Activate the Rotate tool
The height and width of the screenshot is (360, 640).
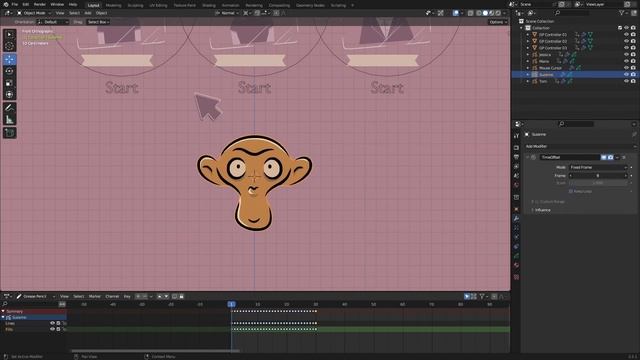pyautogui.click(x=9, y=71)
